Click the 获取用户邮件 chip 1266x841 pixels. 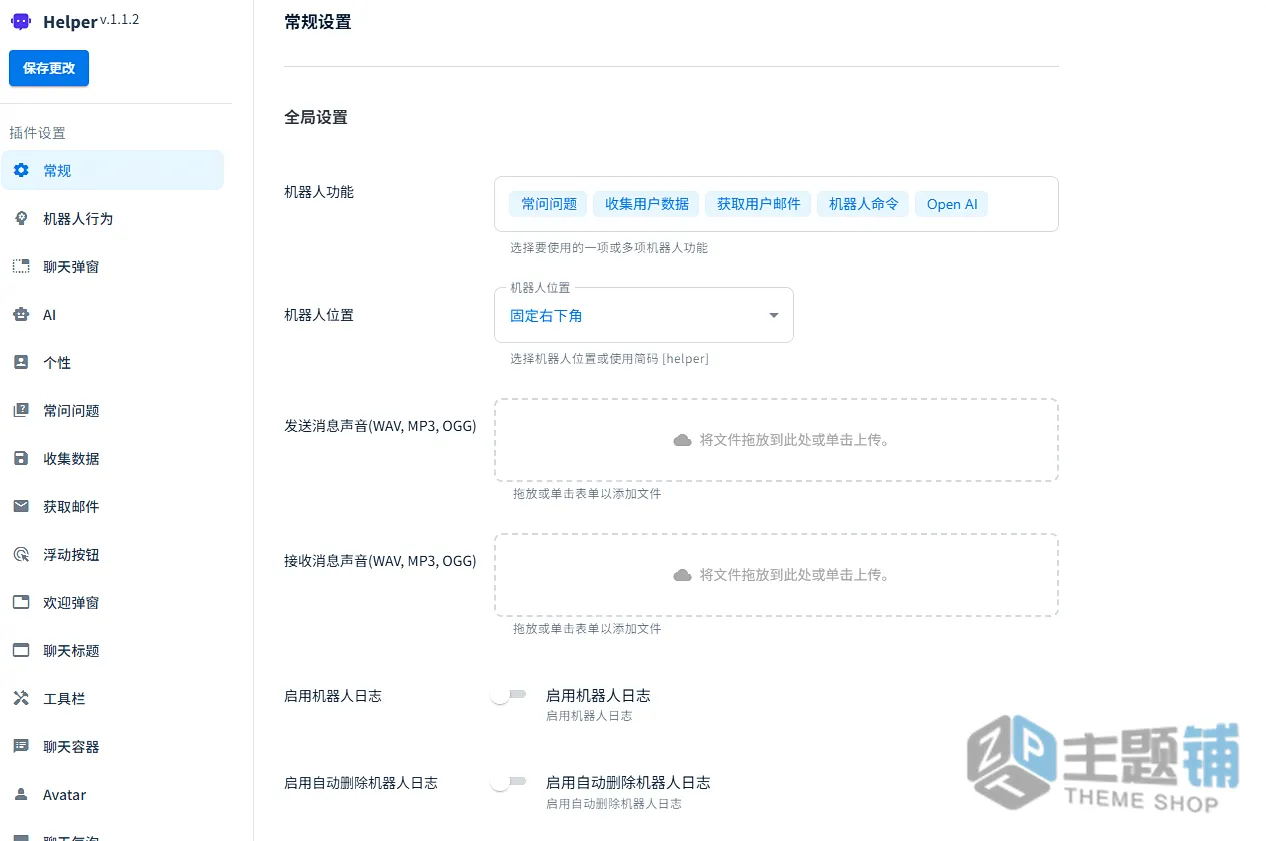pos(759,204)
